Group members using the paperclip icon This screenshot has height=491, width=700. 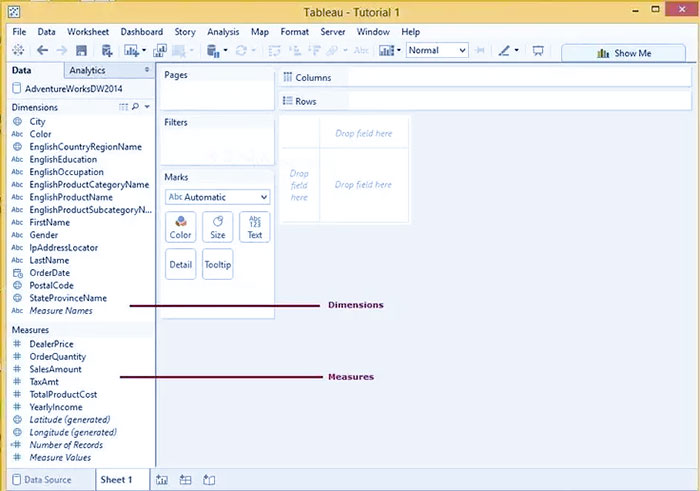point(332,50)
